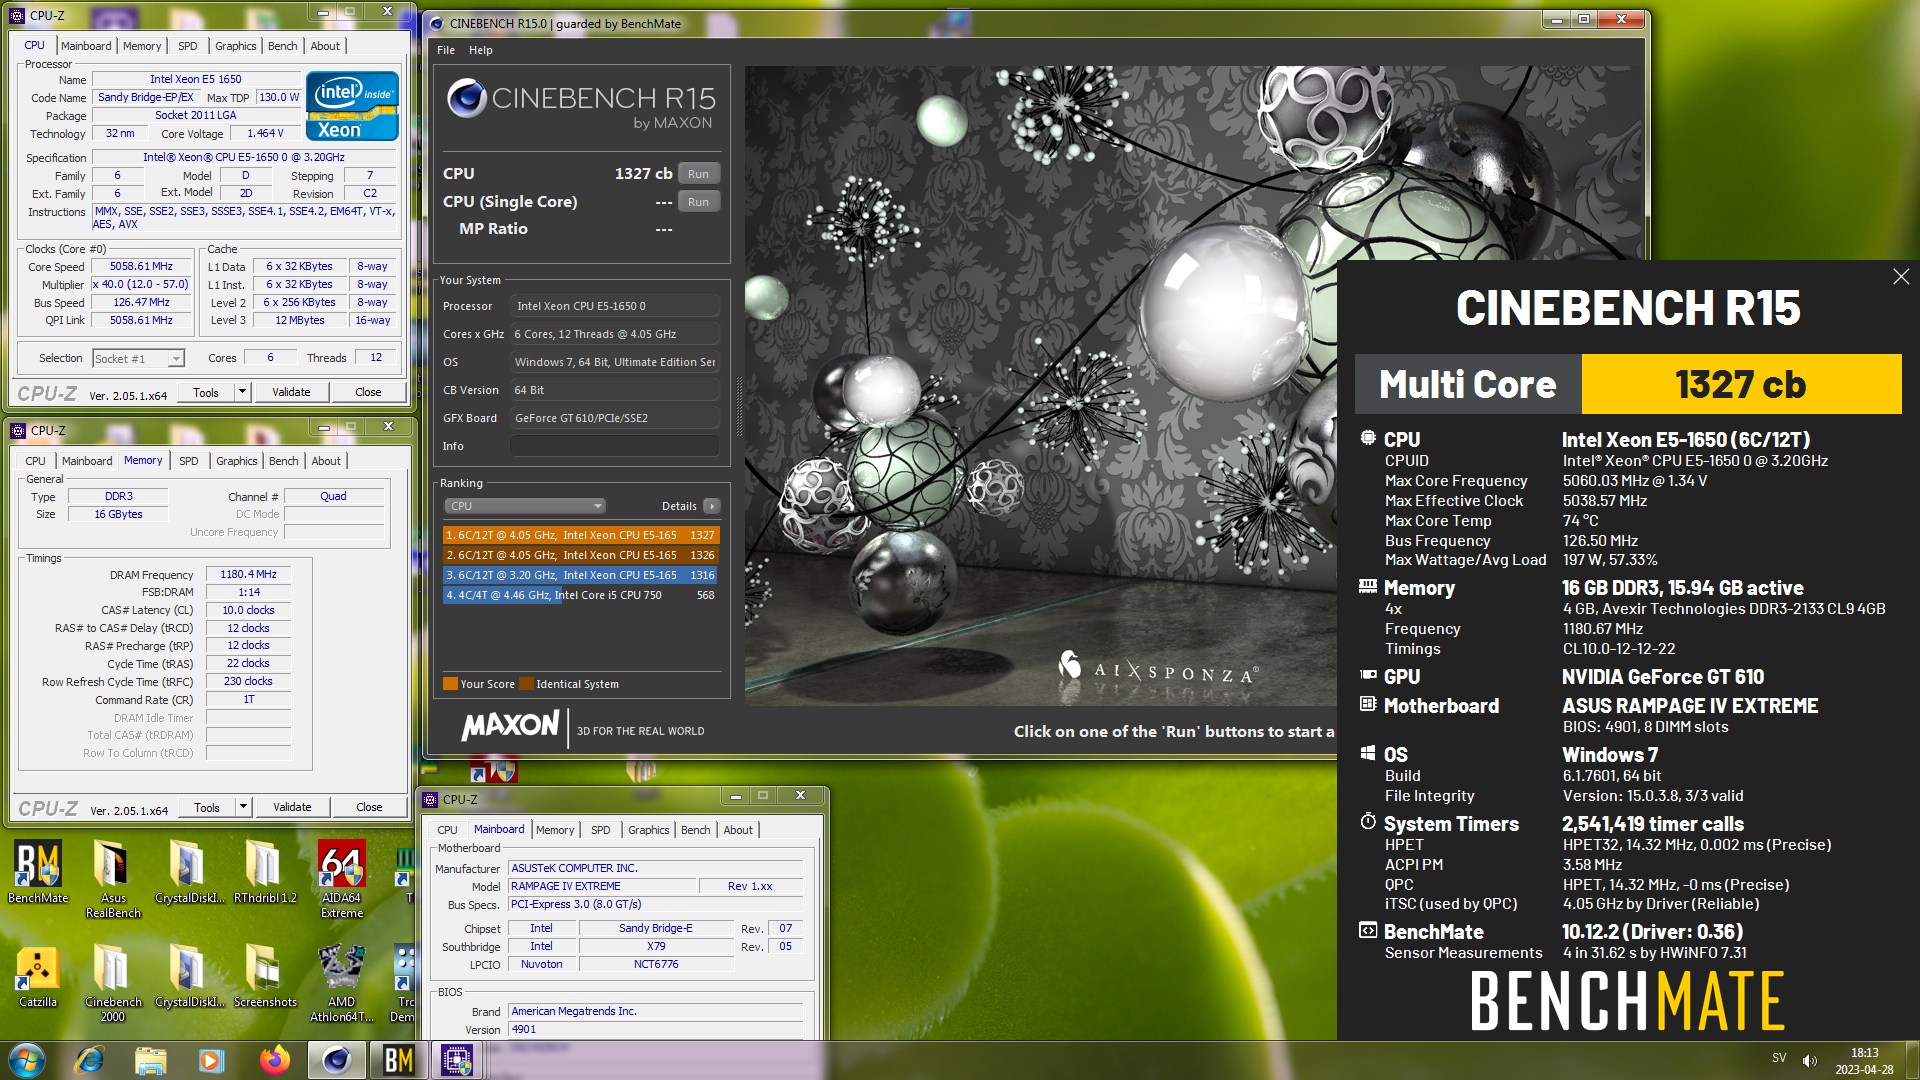Click Close in the CPU-Z Memory window
1920x1080 pixels.
coord(369,807)
